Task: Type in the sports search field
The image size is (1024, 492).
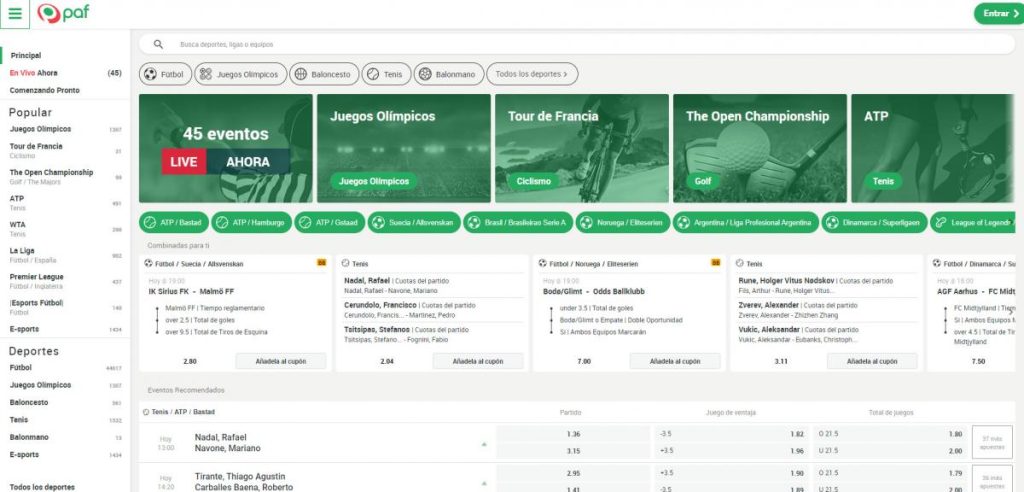Action: pos(400,45)
